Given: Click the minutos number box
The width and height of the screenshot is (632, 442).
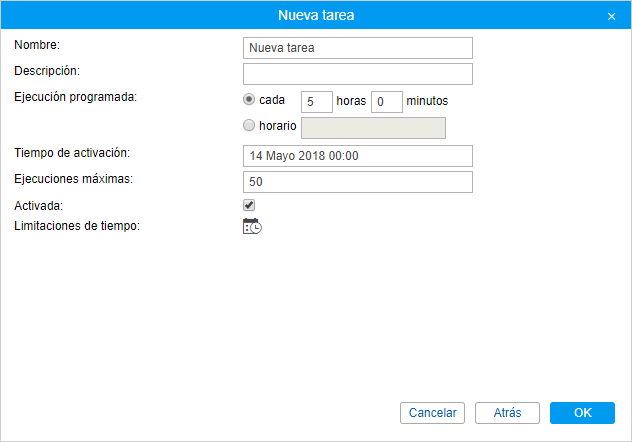Looking at the screenshot, I should pos(386,102).
